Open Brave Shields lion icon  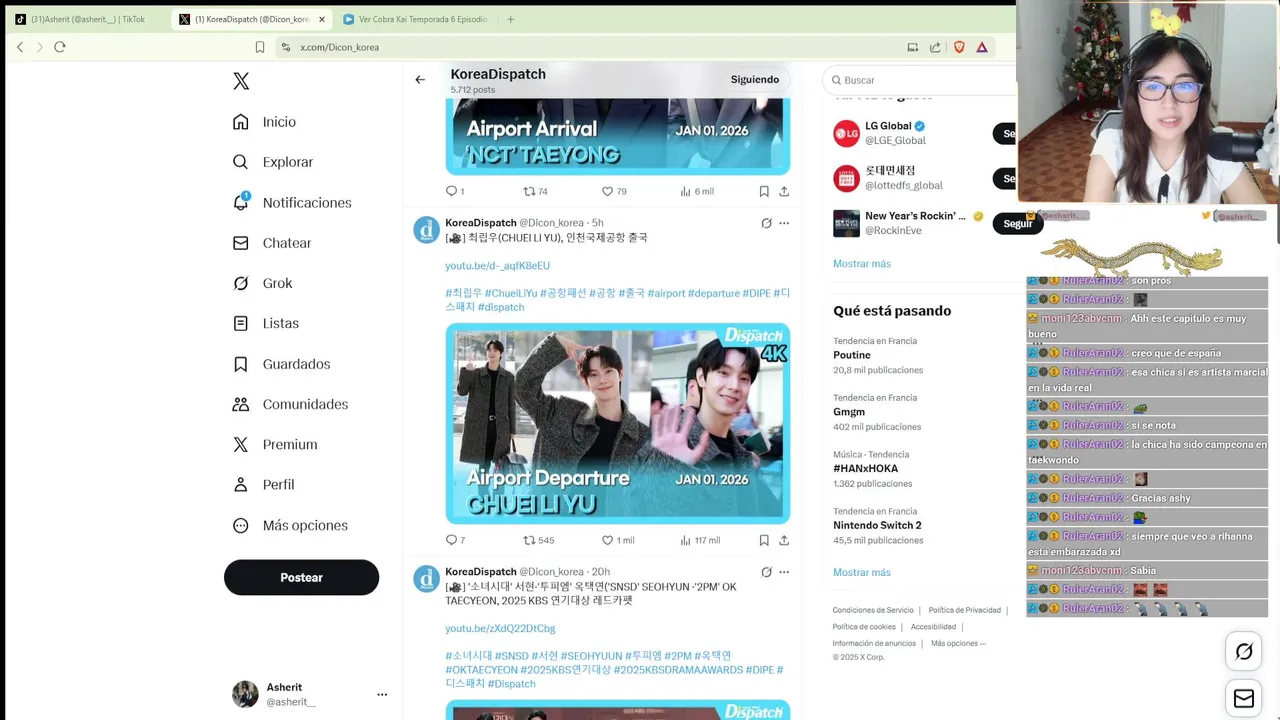click(x=959, y=47)
